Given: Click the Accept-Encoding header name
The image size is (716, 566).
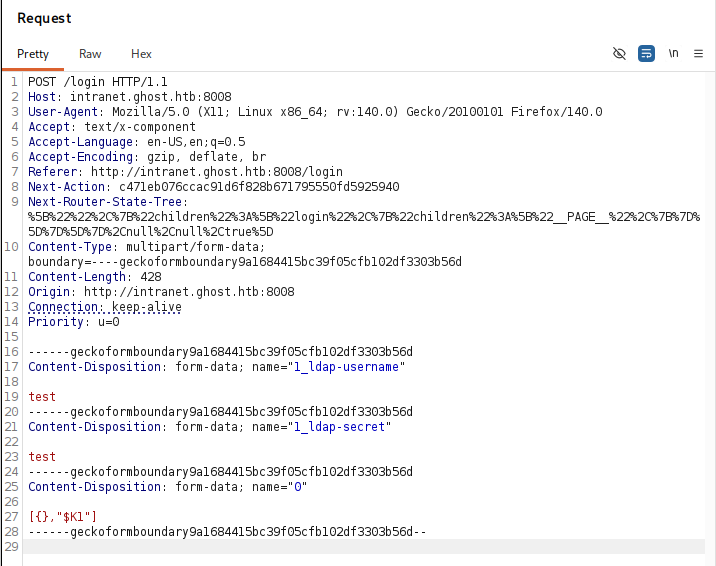Looking at the screenshot, I should (x=80, y=157).
